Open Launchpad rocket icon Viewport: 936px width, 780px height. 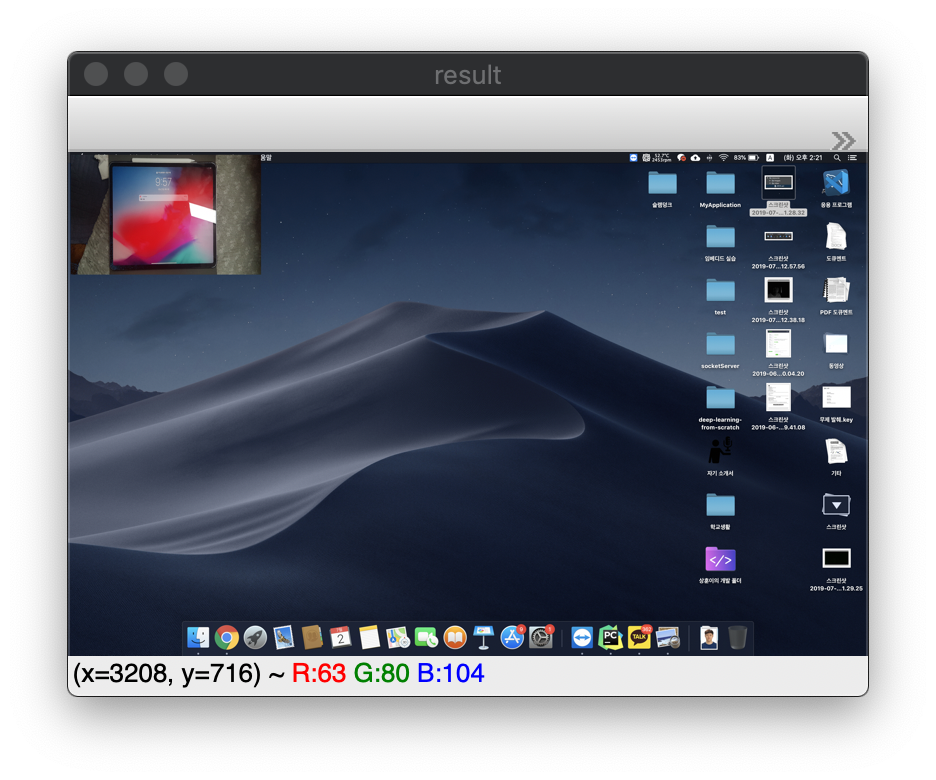tap(255, 637)
